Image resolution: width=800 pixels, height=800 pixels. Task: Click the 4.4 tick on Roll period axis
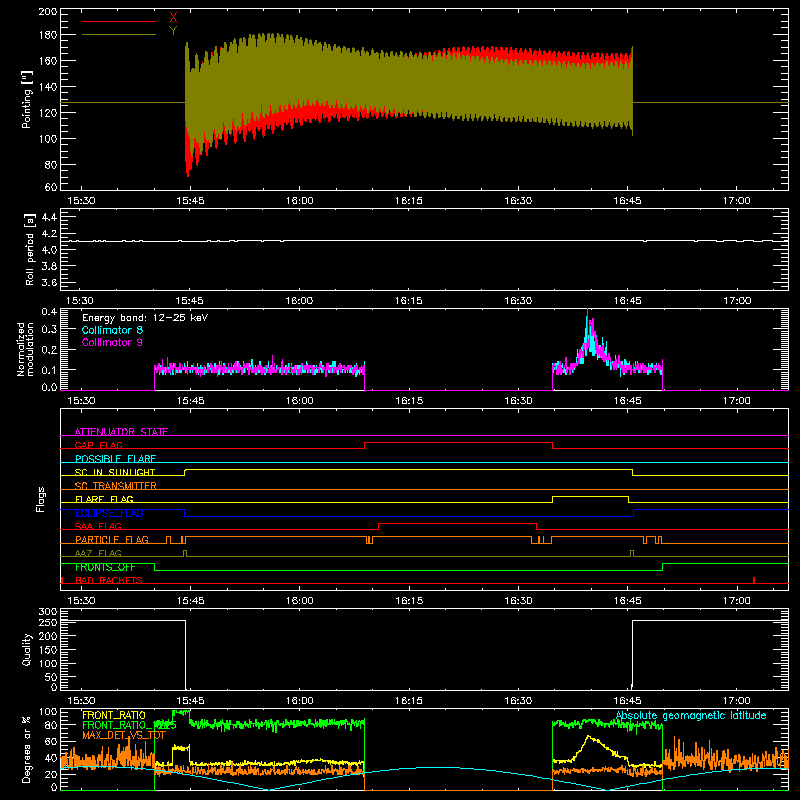[49, 217]
